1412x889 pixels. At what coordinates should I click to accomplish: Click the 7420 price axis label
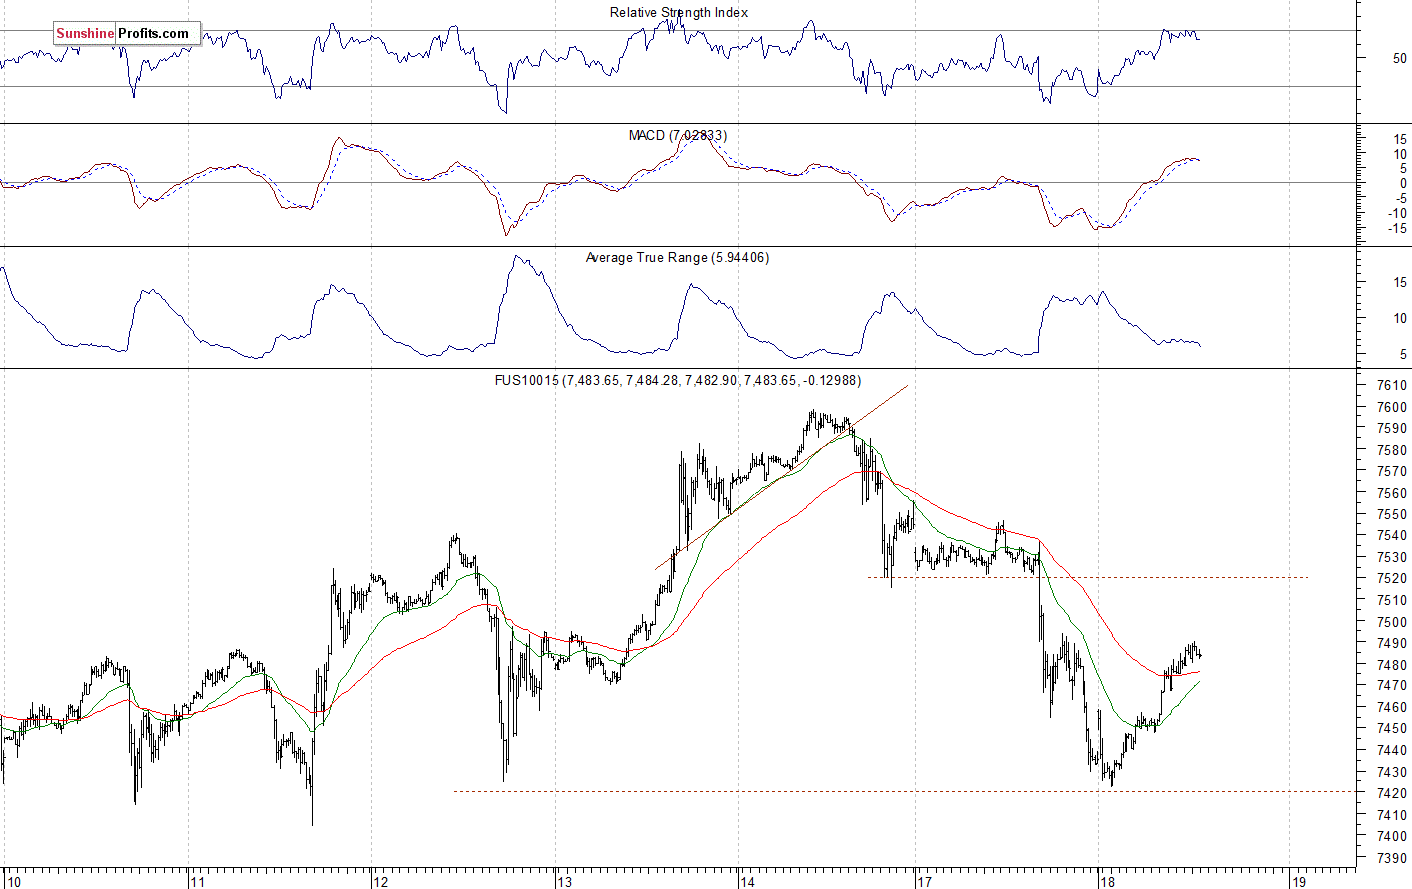[x=1392, y=794]
